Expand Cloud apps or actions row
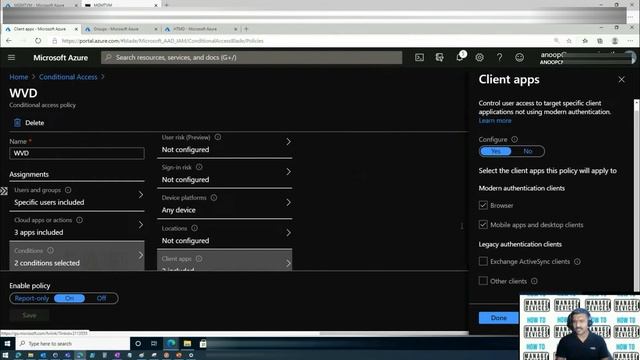Viewport: 640px width, 360px height. tap(77, 226)
